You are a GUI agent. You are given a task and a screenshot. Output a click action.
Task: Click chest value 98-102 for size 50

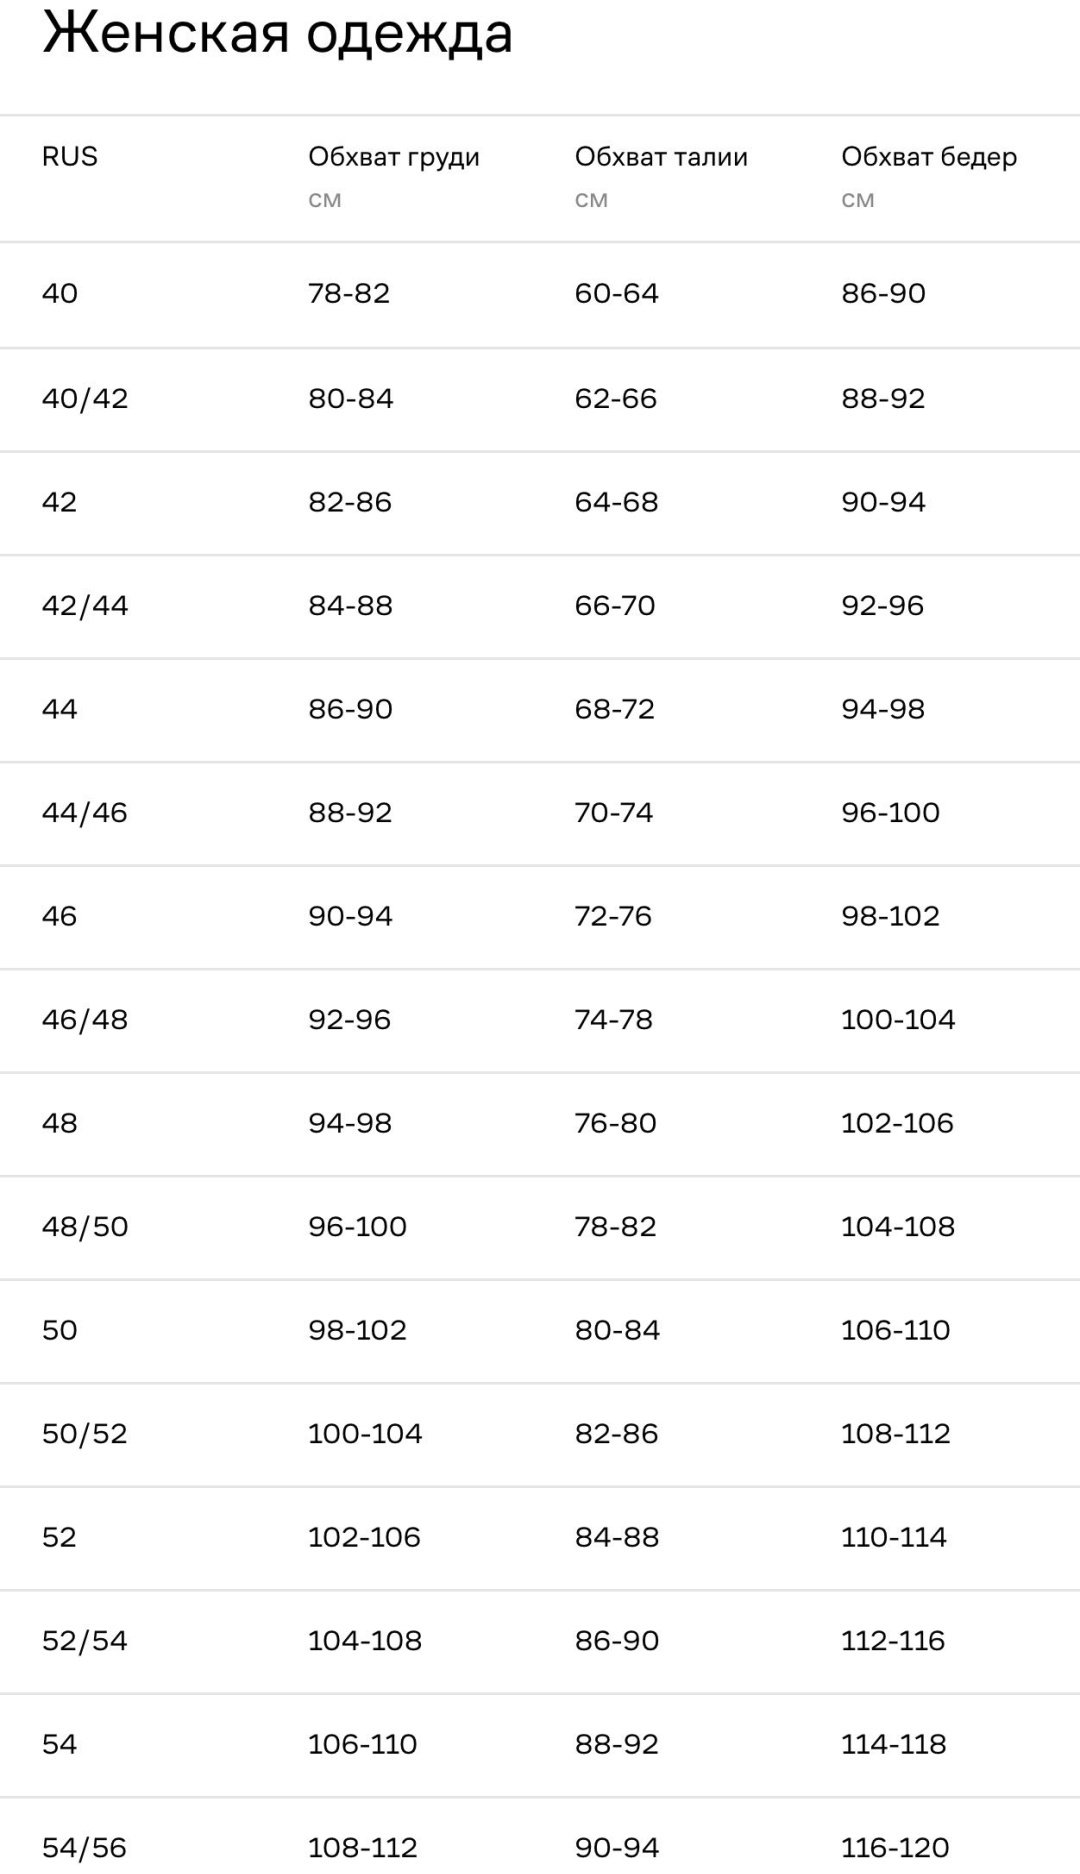[x=357, y=1330]
